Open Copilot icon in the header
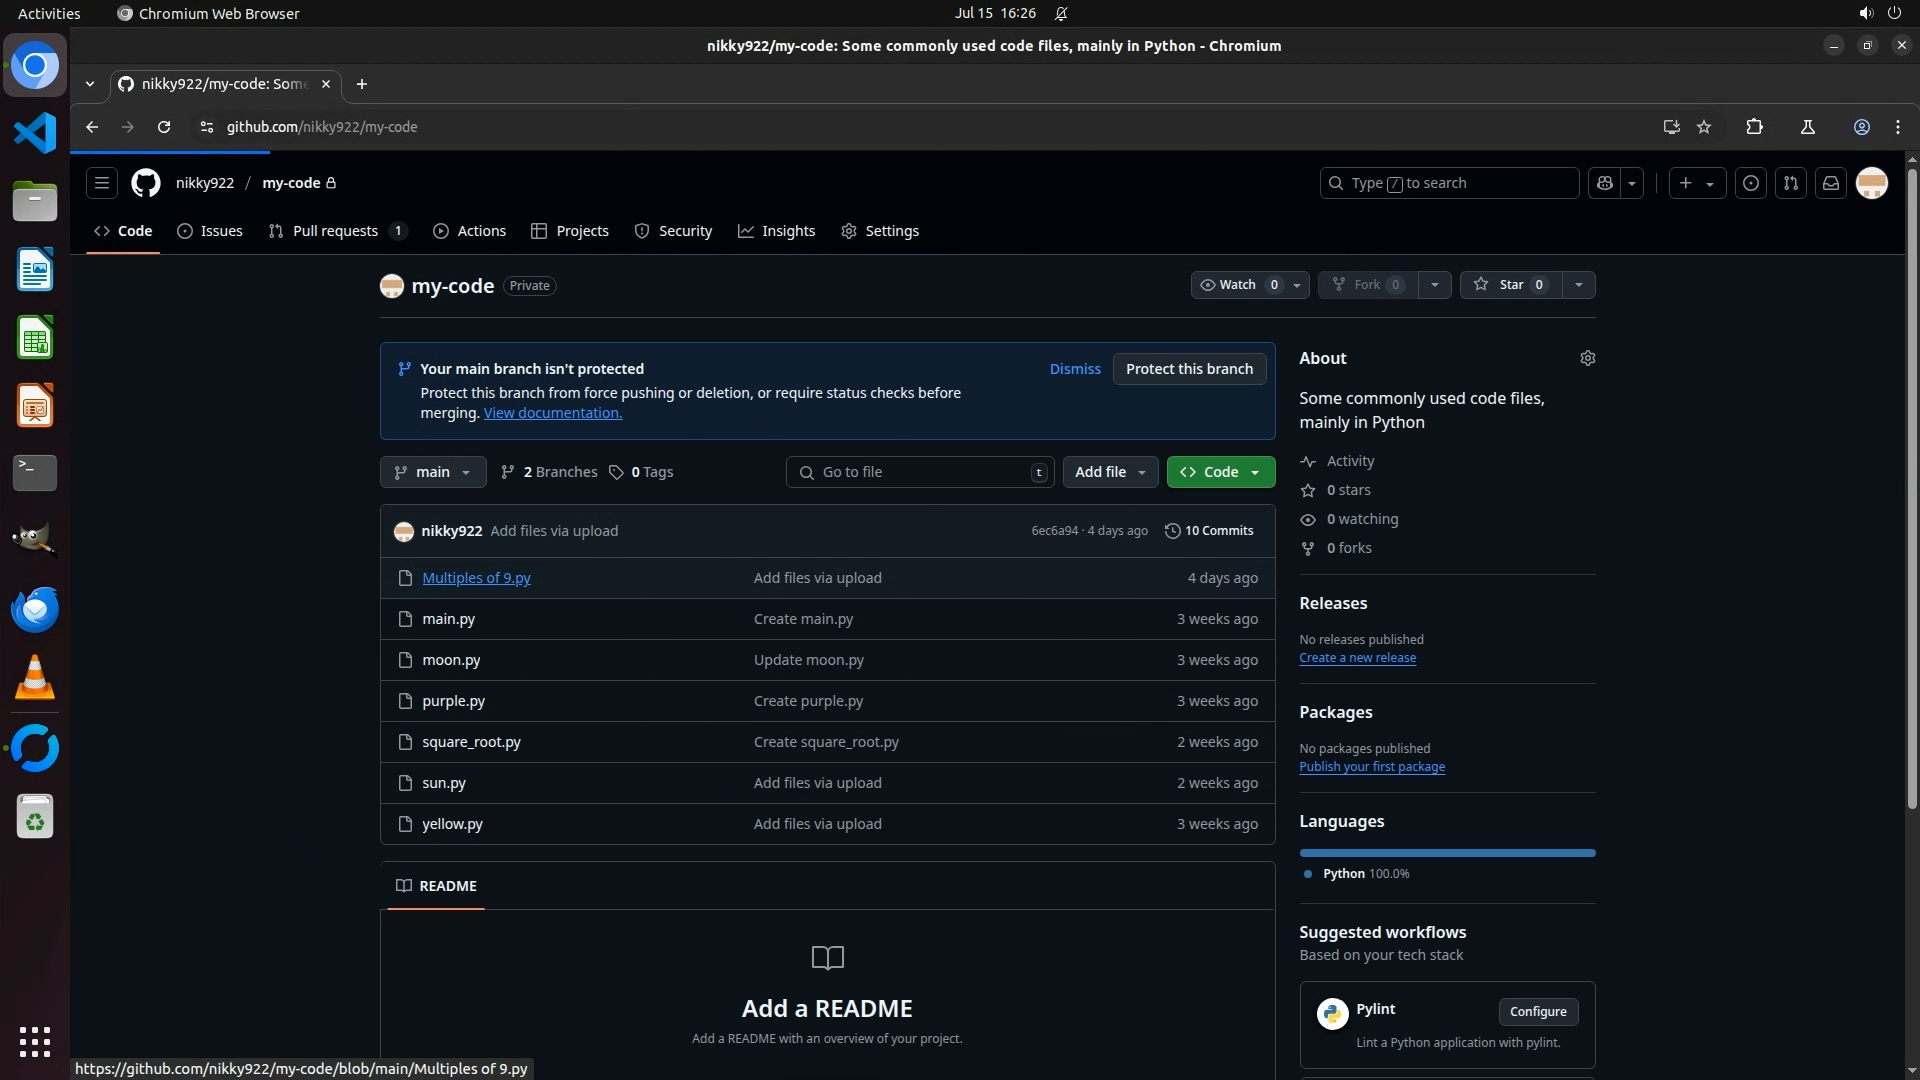The height and width of the screenshot is (1080, 1920). (x=1605, y=183)
